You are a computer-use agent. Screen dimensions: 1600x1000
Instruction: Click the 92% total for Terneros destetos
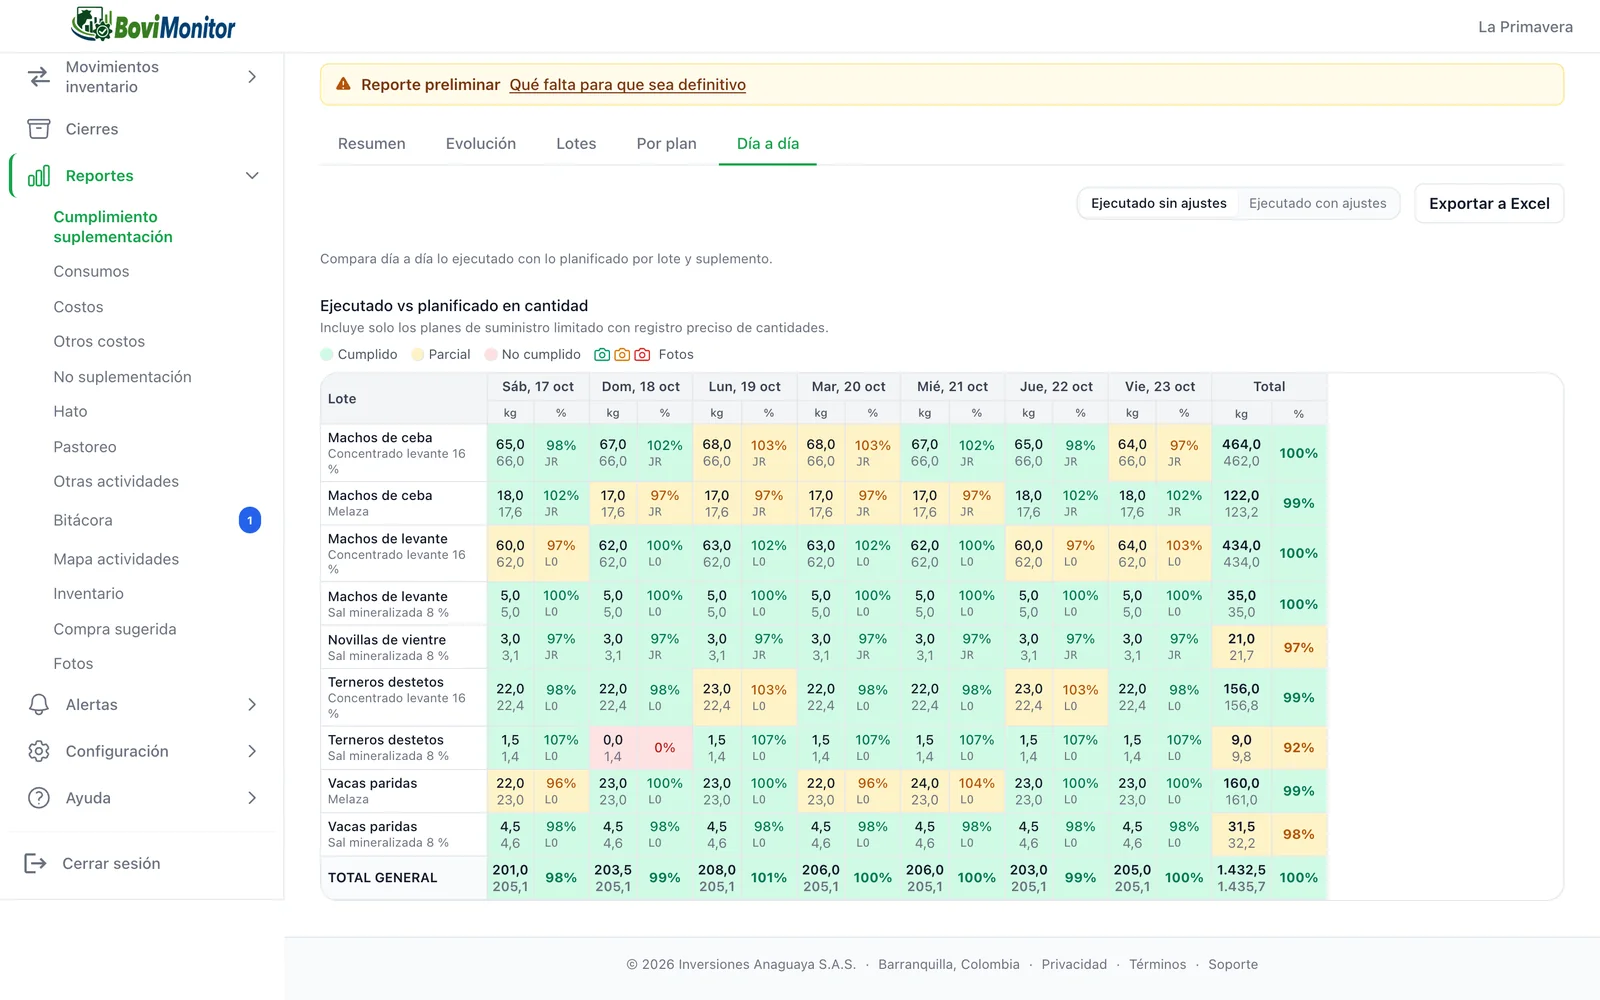(x=1299, y=748)
